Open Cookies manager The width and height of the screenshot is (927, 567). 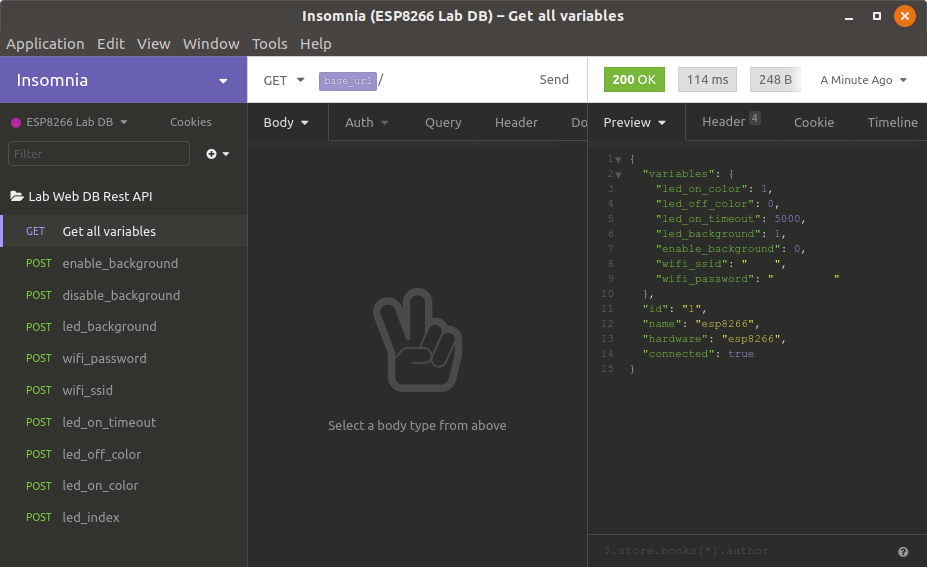[190, 122]
